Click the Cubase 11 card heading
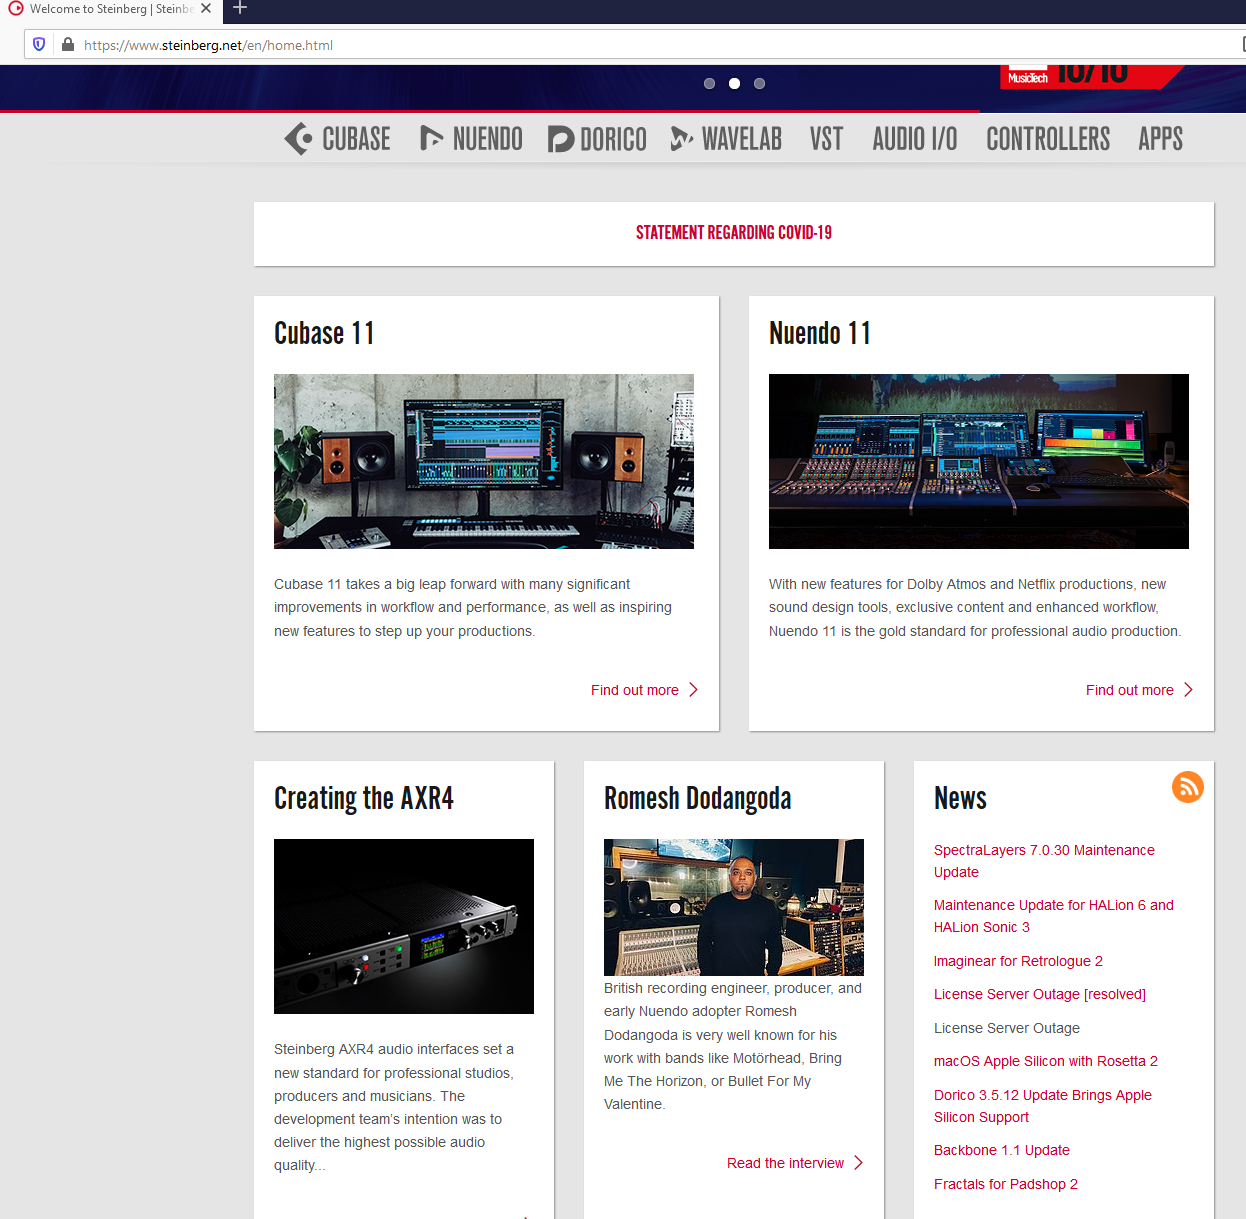Screen dimensions: 1246x1219 324,333
